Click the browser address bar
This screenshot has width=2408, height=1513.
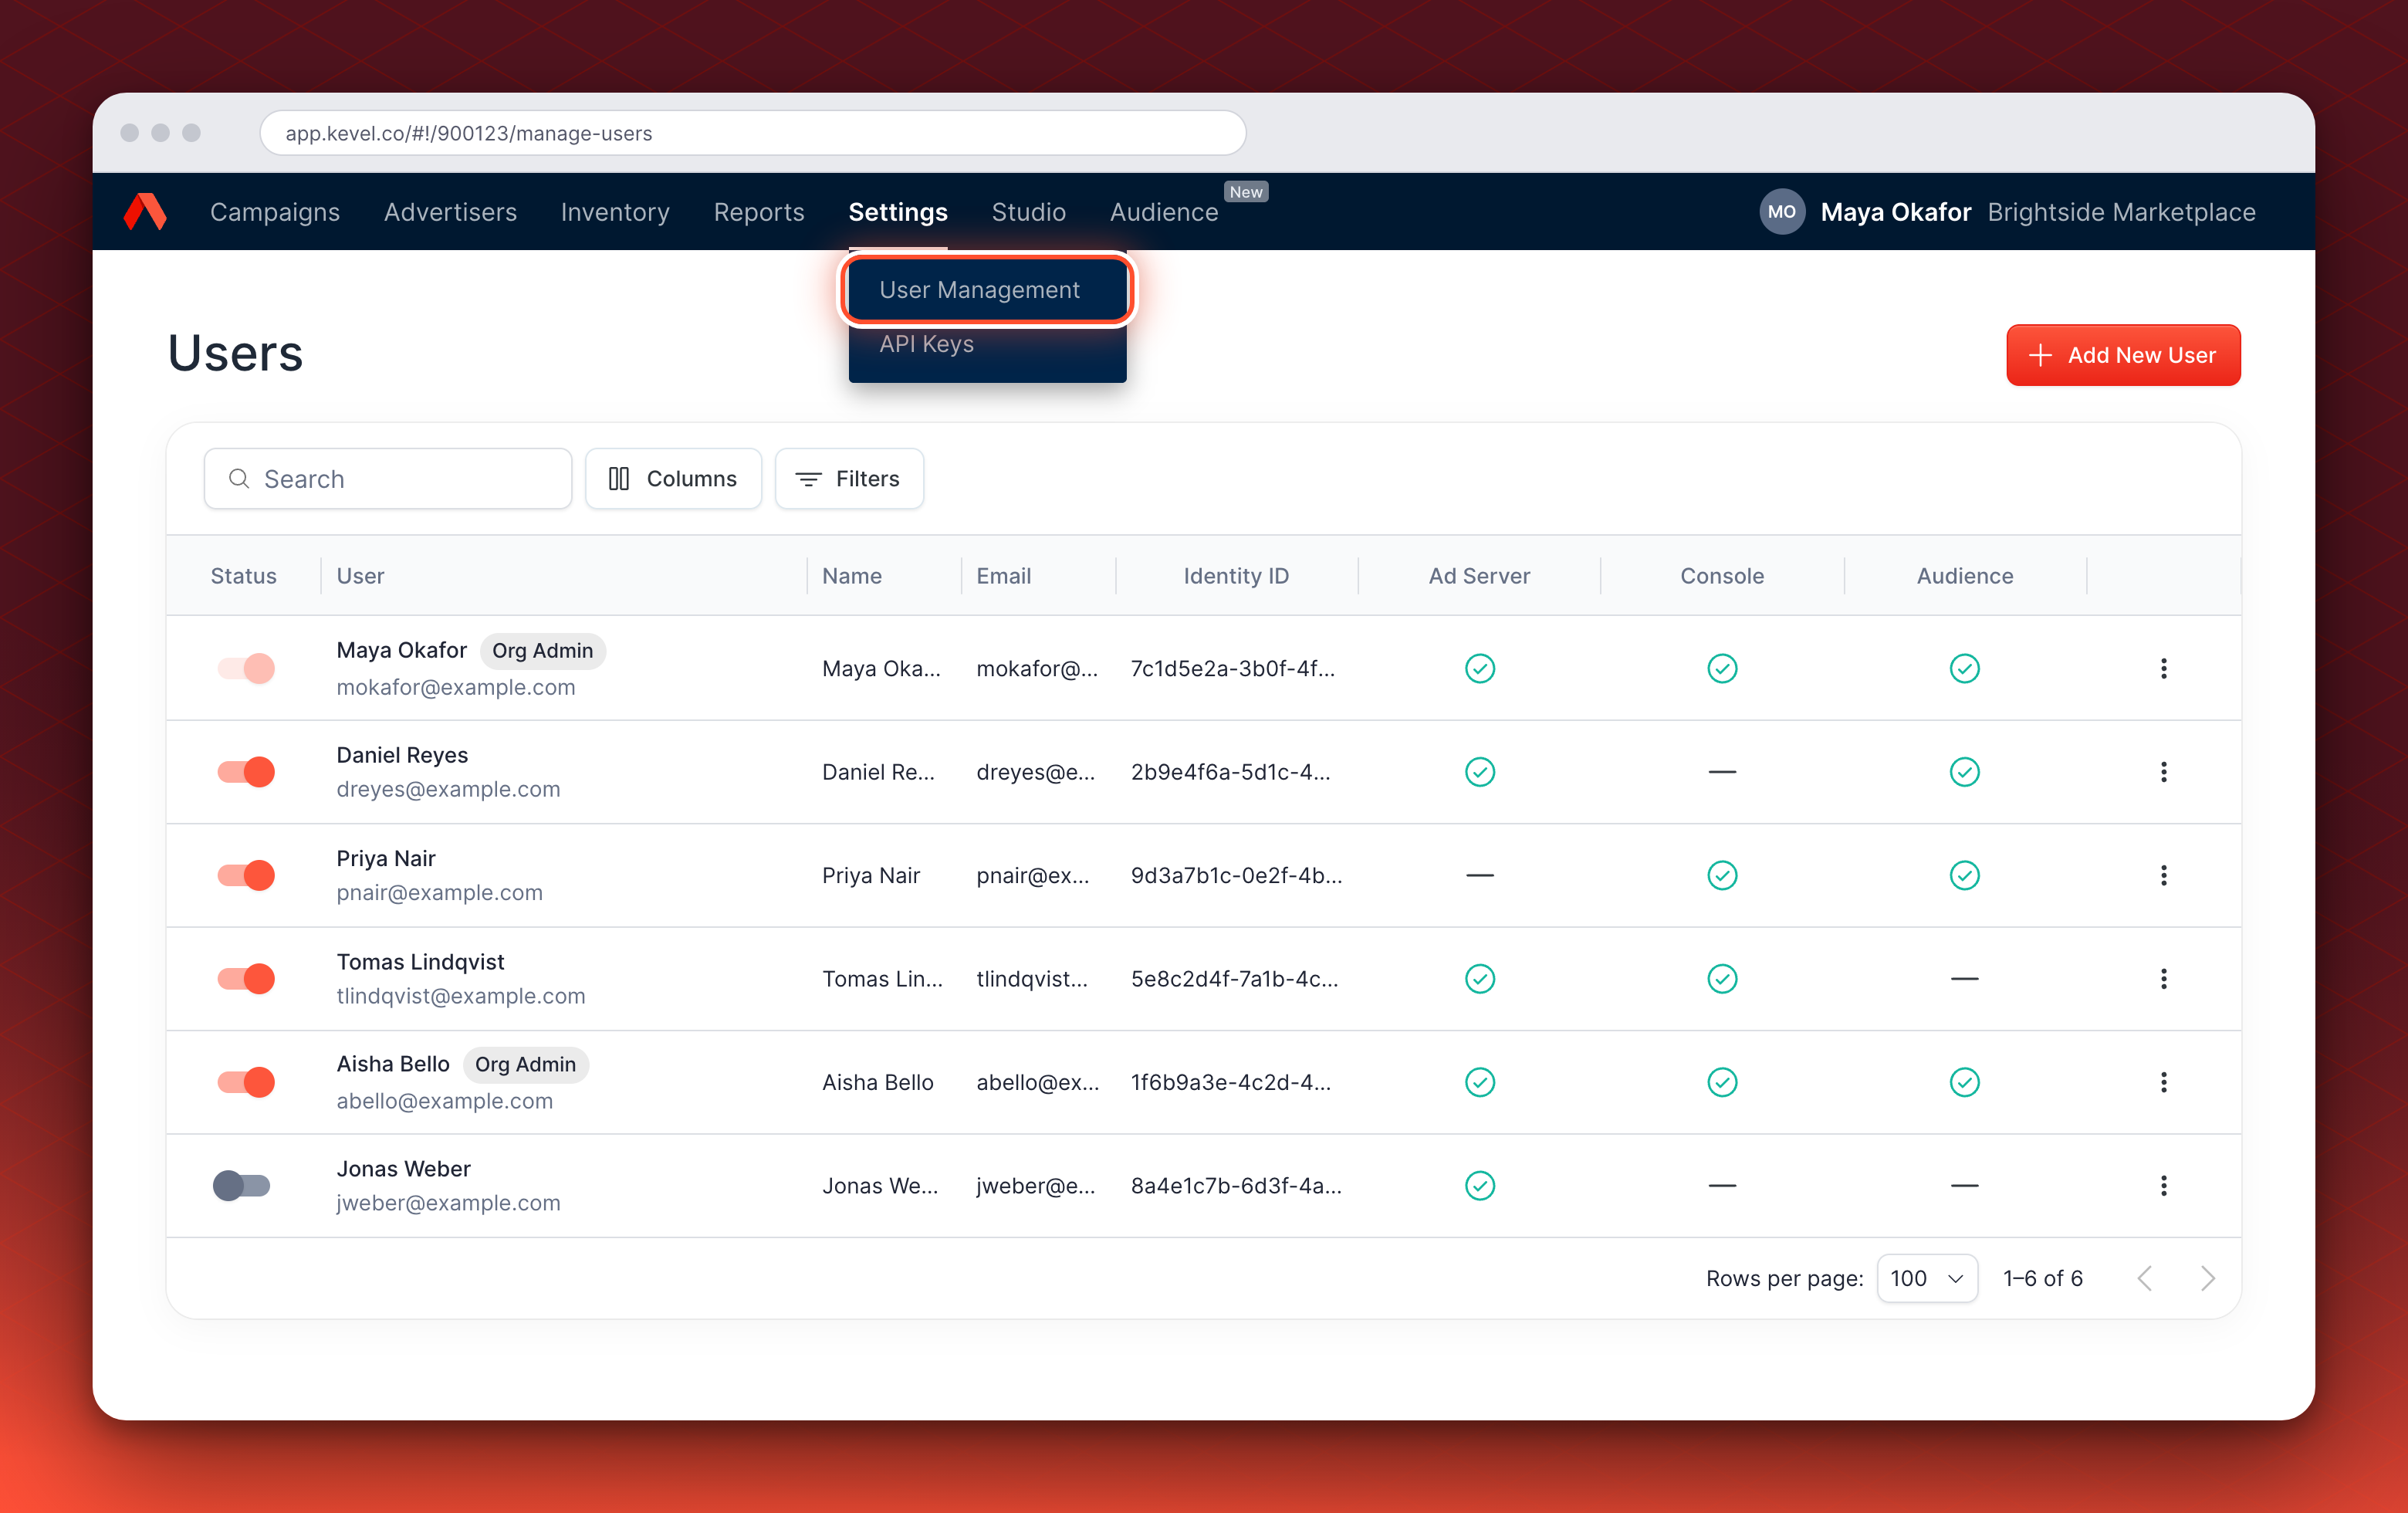pos(752,133)
